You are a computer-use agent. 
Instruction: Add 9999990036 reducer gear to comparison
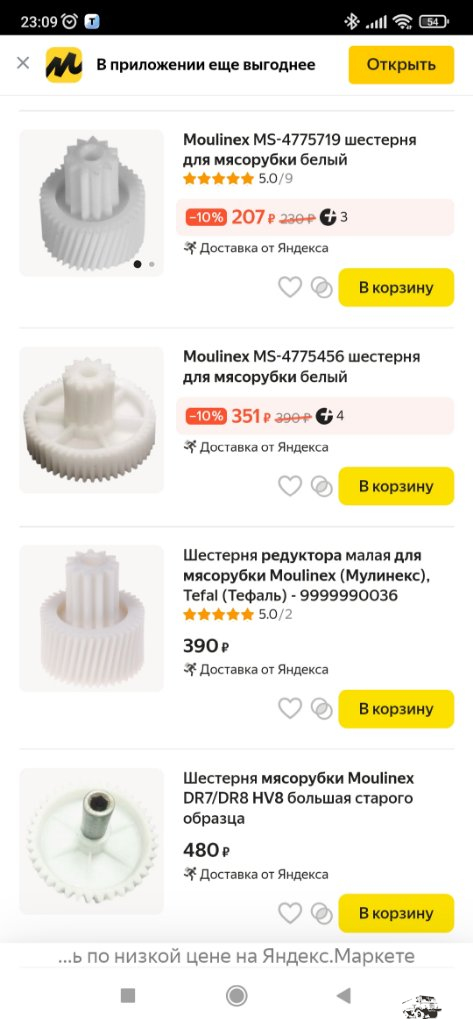click(x=321, y=709)
